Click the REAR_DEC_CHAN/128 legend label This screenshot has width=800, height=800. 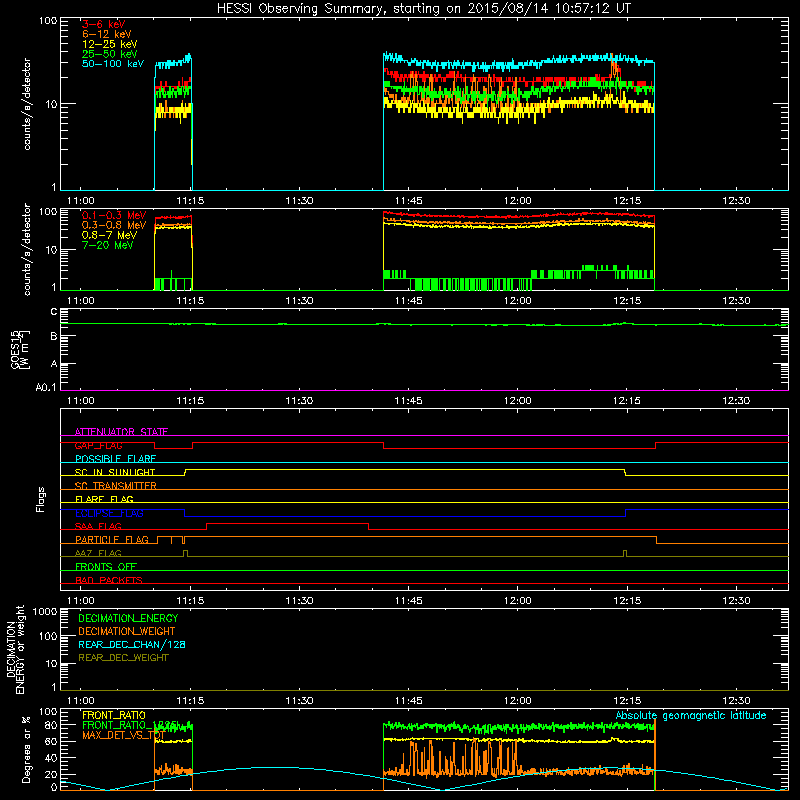point(132,644)
